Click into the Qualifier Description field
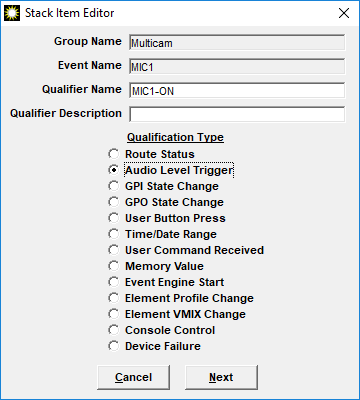Viewport: 360px width, 400px height. point(237,114)
